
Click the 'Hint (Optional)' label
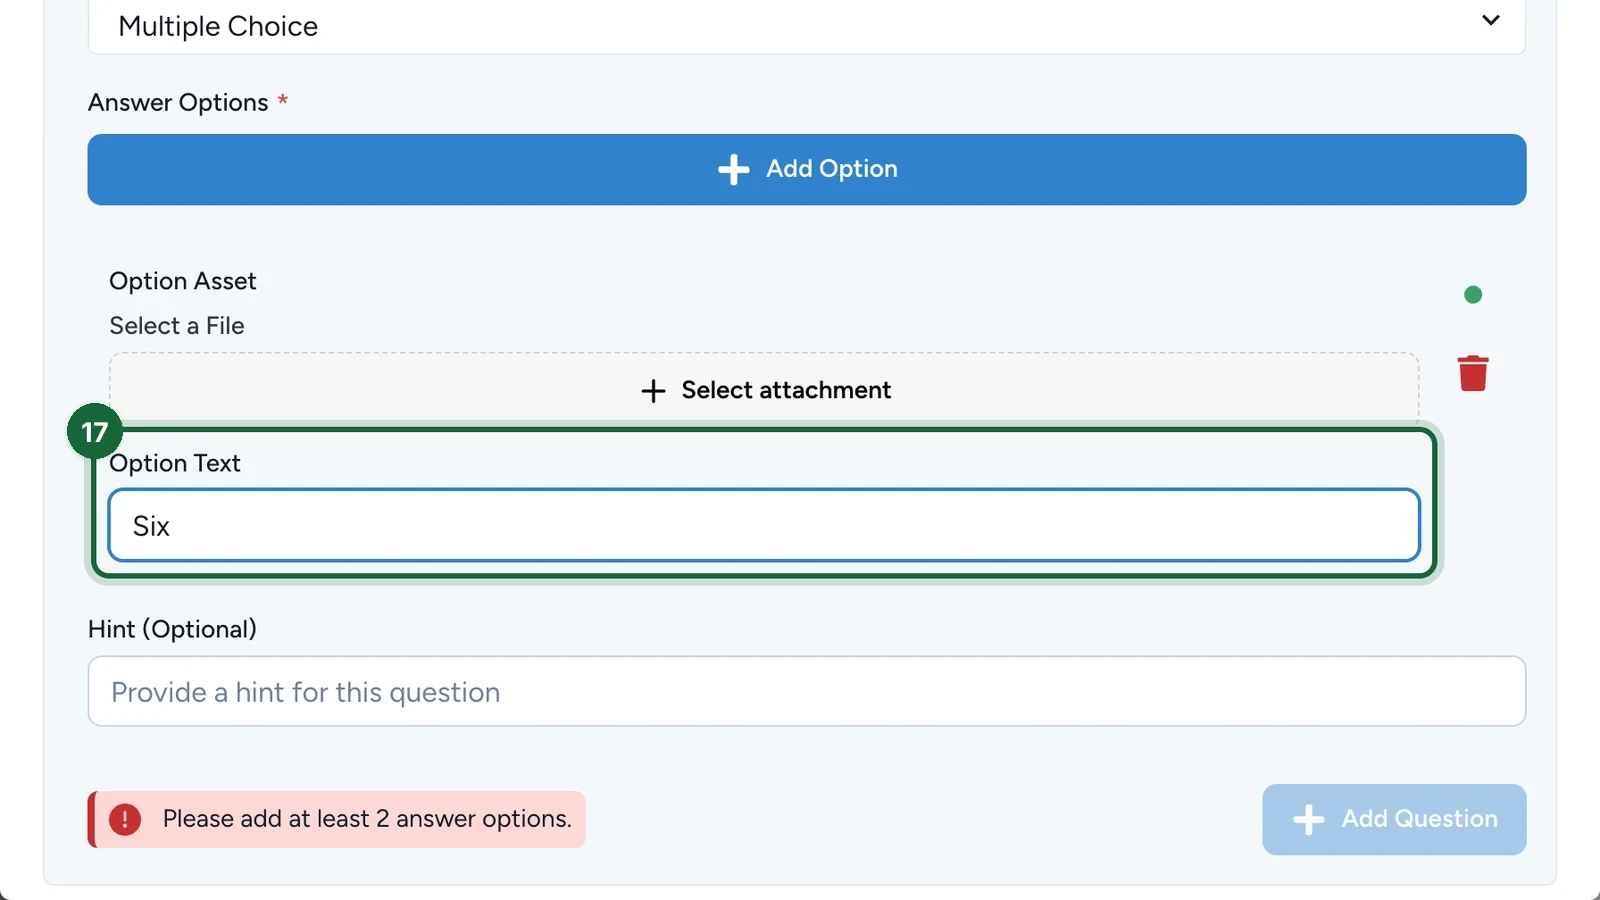click(x=172, y=629)
